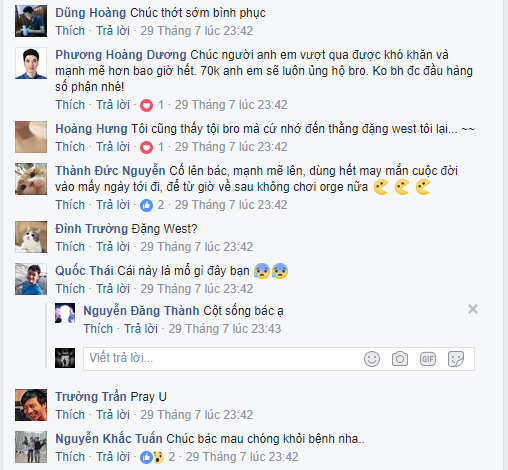Open Quốc Thái's profile name link
The width and height of the screenshot is (508, 470).
pyautogui.click(x=84, y=271)
